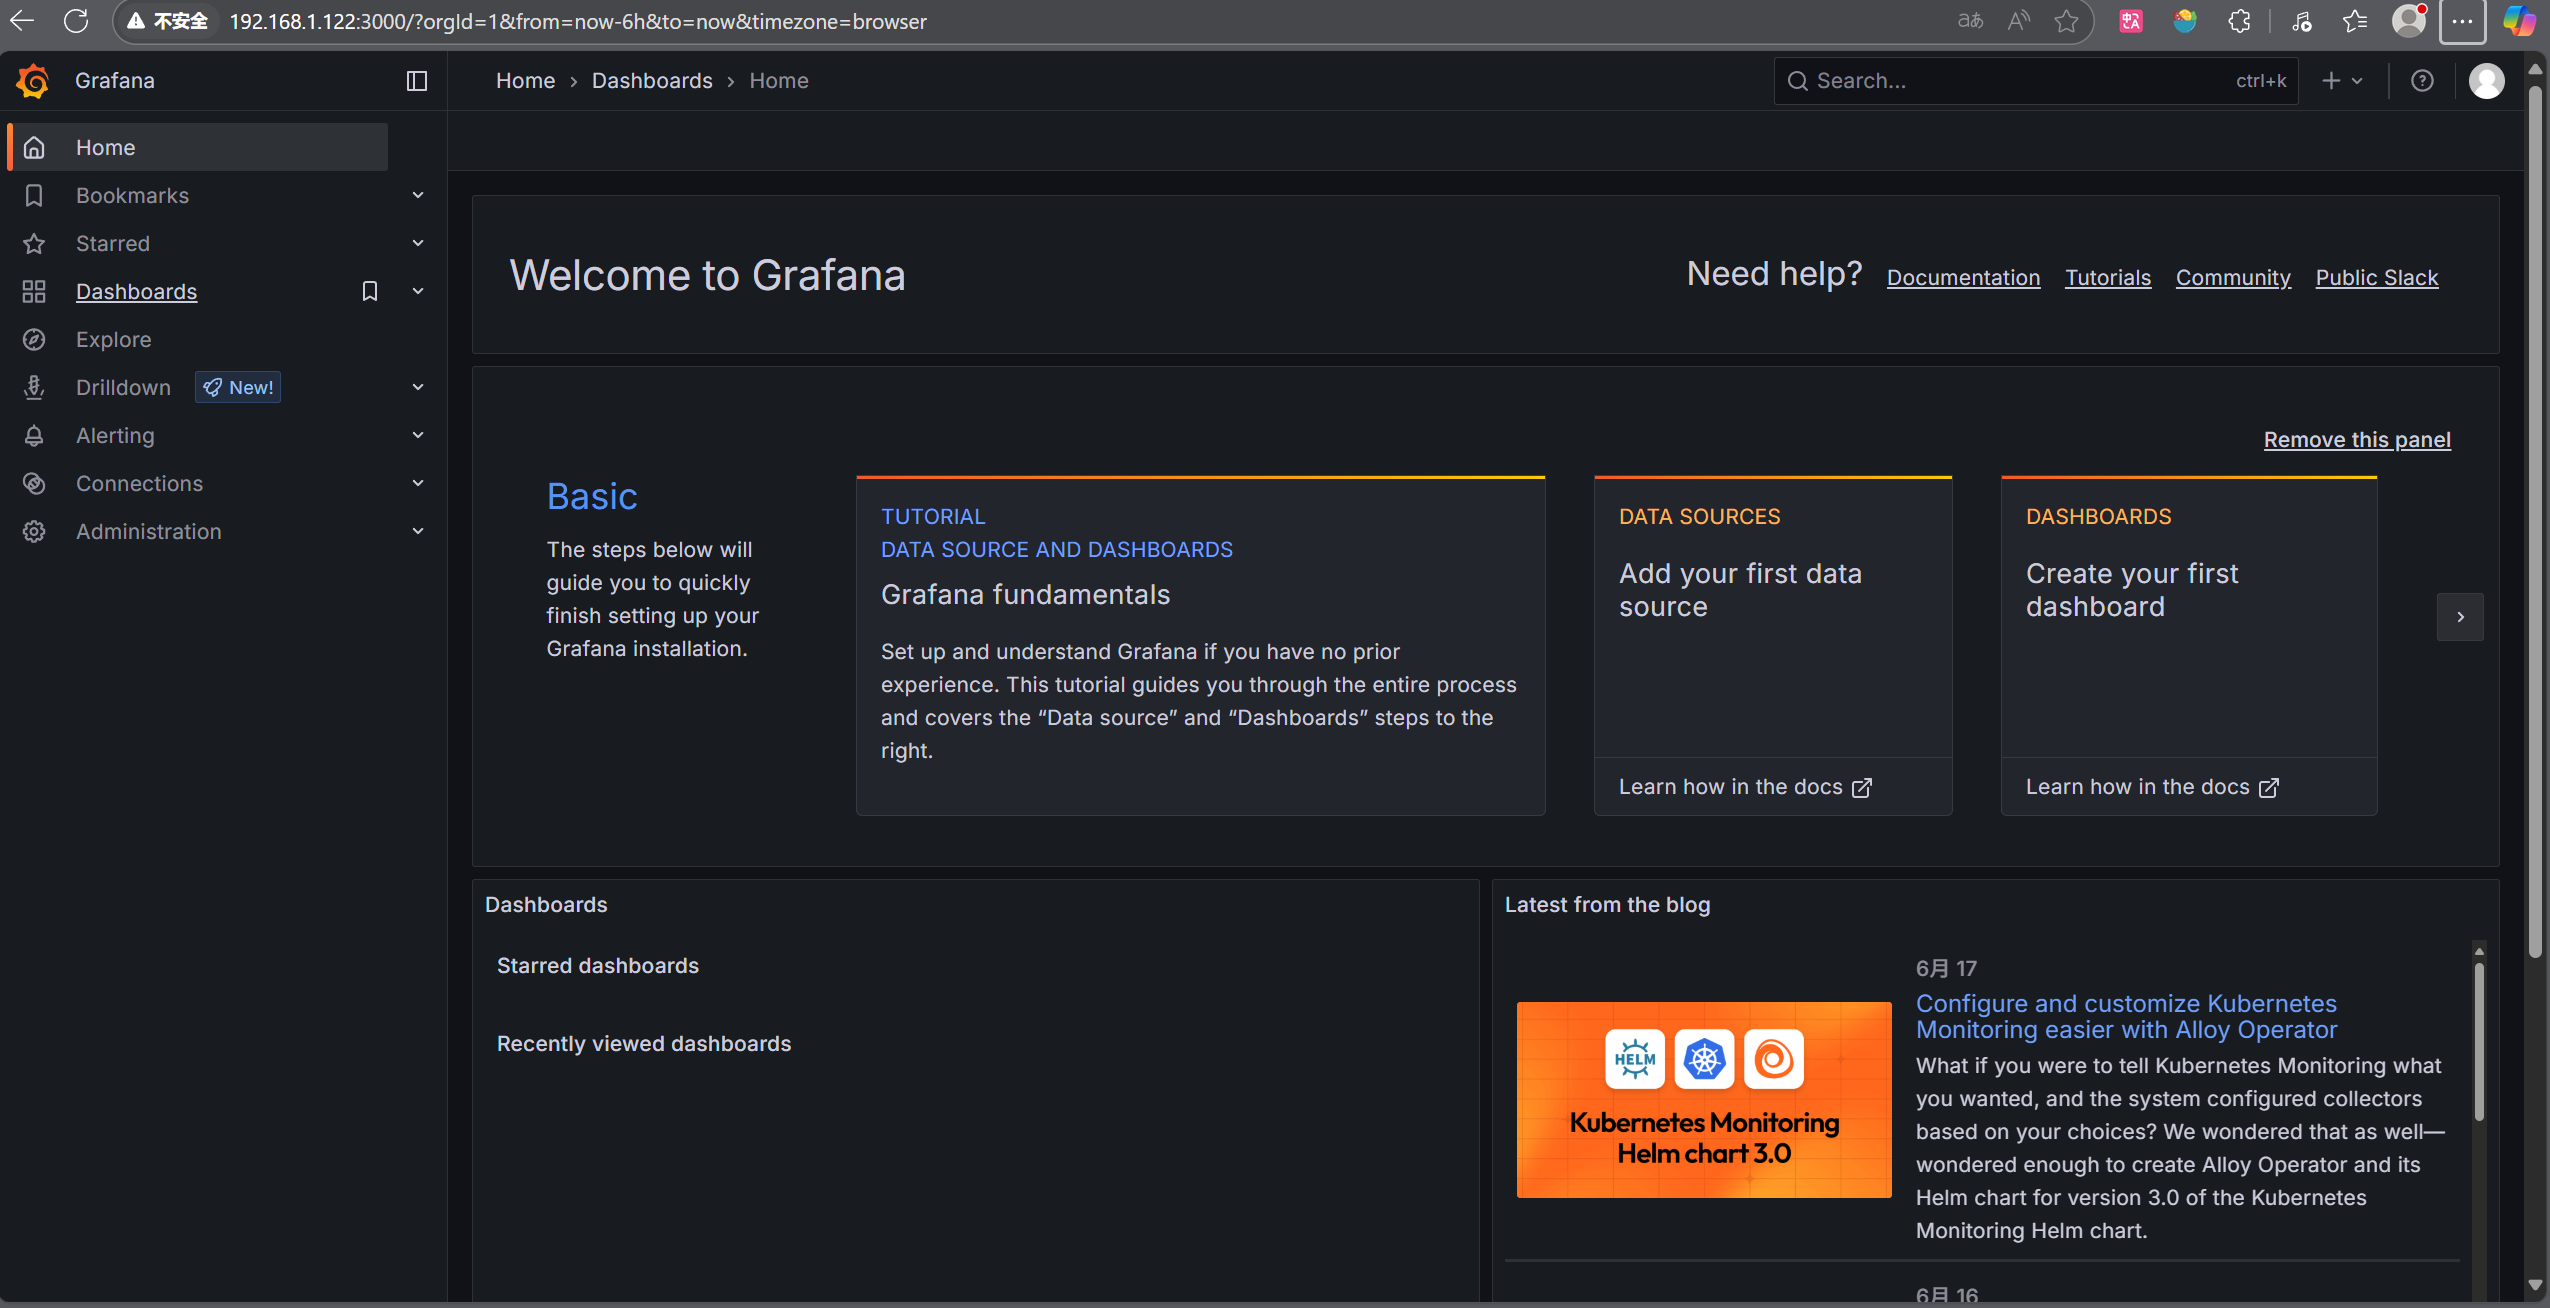The width and height of the screenshot is (2550, 1308).
Task: Open the plus New dropdown in header
Action: 2342,81
